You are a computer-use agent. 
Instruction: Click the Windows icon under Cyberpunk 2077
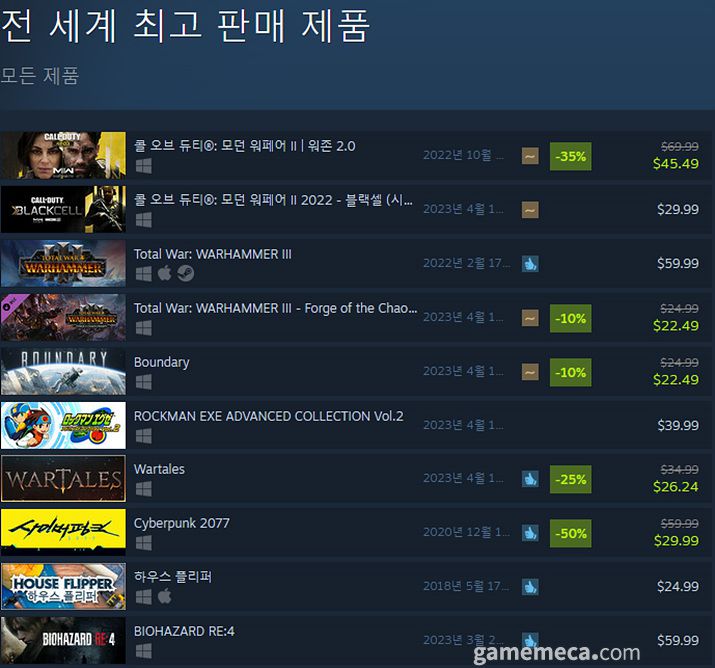pos(144,543)
